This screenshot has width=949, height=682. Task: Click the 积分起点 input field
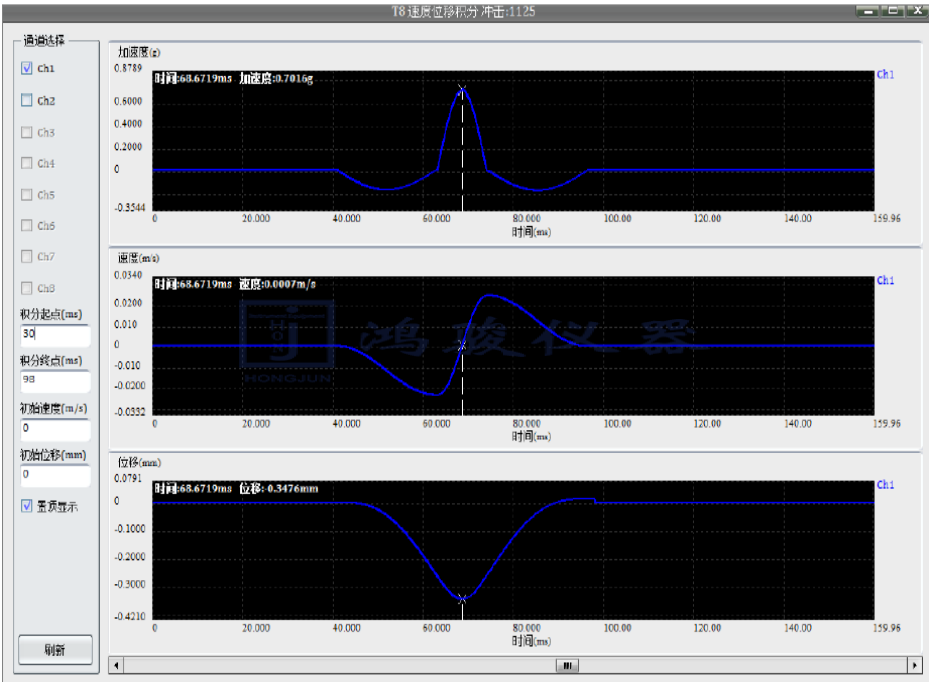pyautogui.click(x=54, y=334)
